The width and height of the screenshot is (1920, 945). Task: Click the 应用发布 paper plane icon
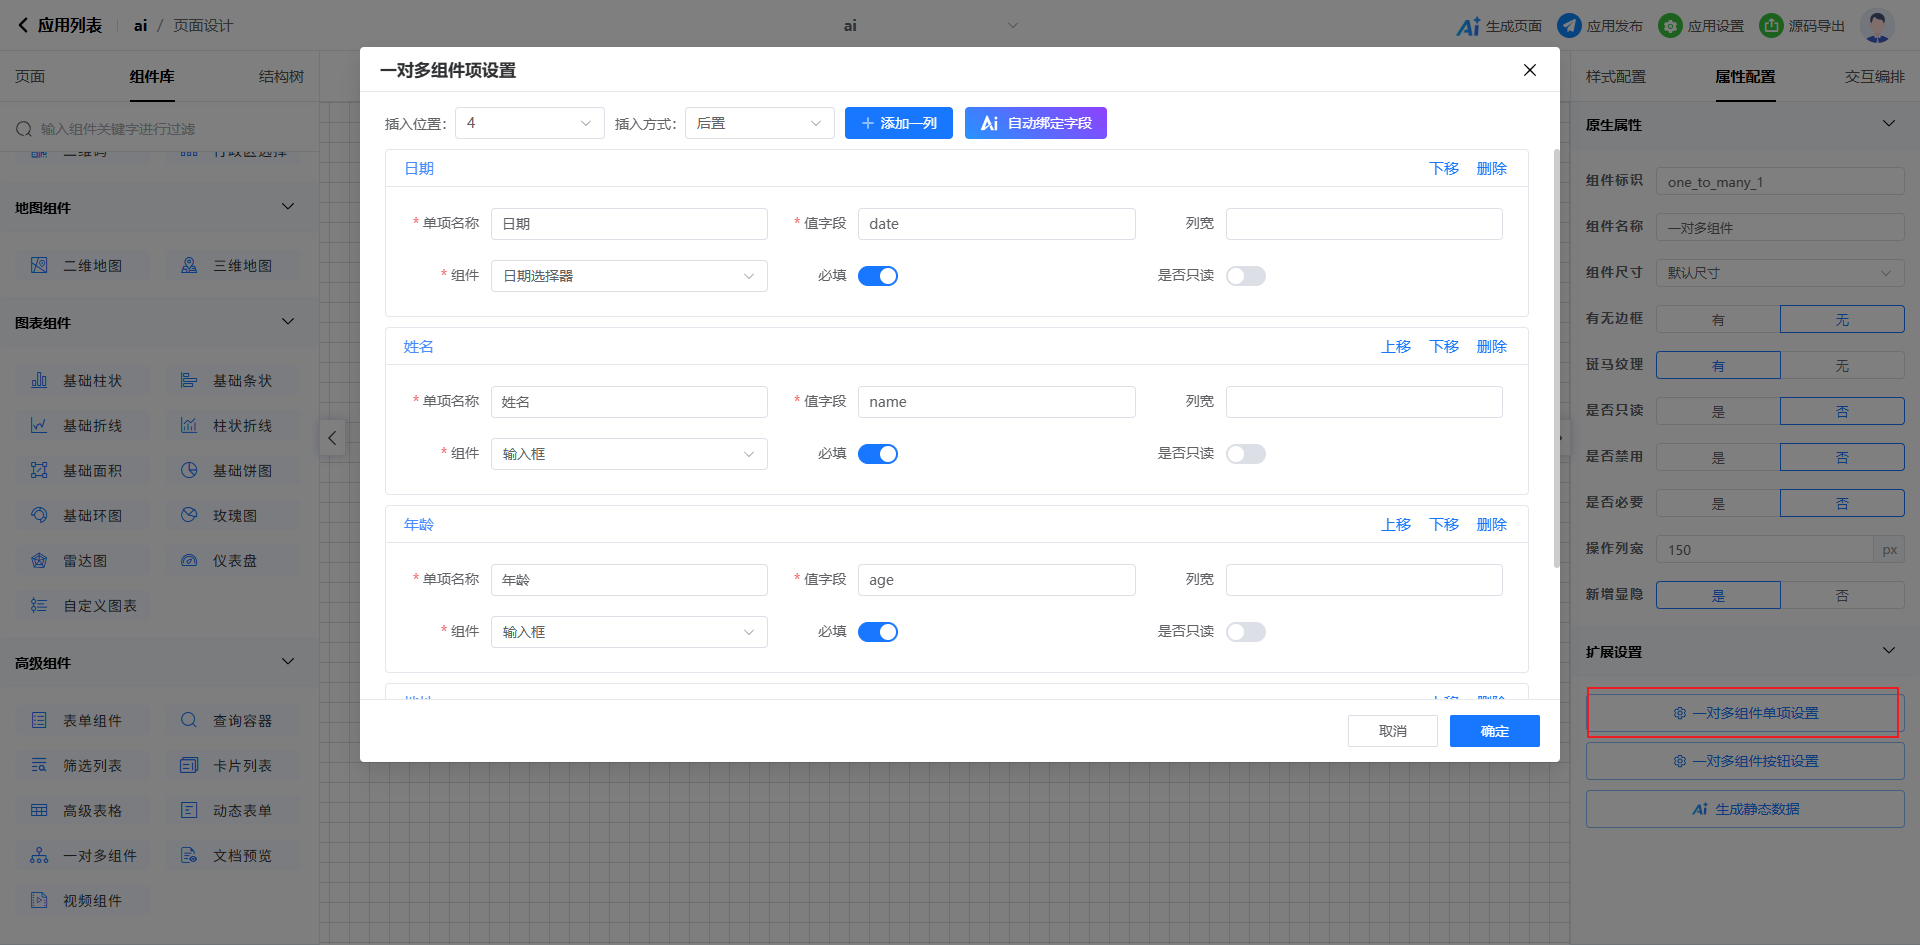pyautogui.click(x=1570, y=26)
